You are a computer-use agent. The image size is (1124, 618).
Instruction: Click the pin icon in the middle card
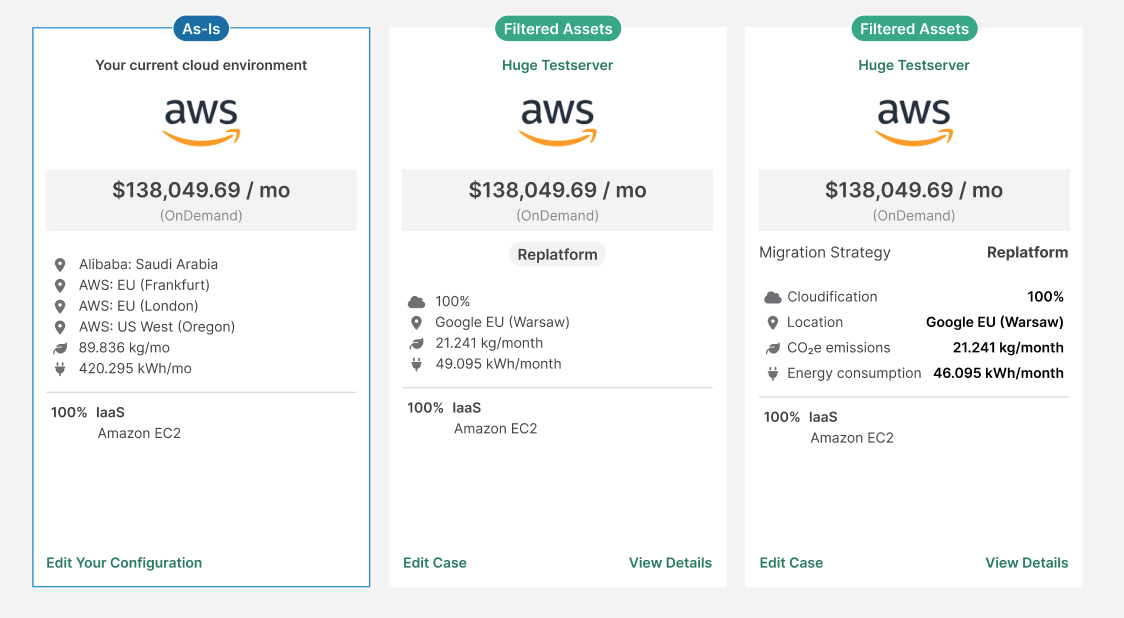tap(416, 323)
